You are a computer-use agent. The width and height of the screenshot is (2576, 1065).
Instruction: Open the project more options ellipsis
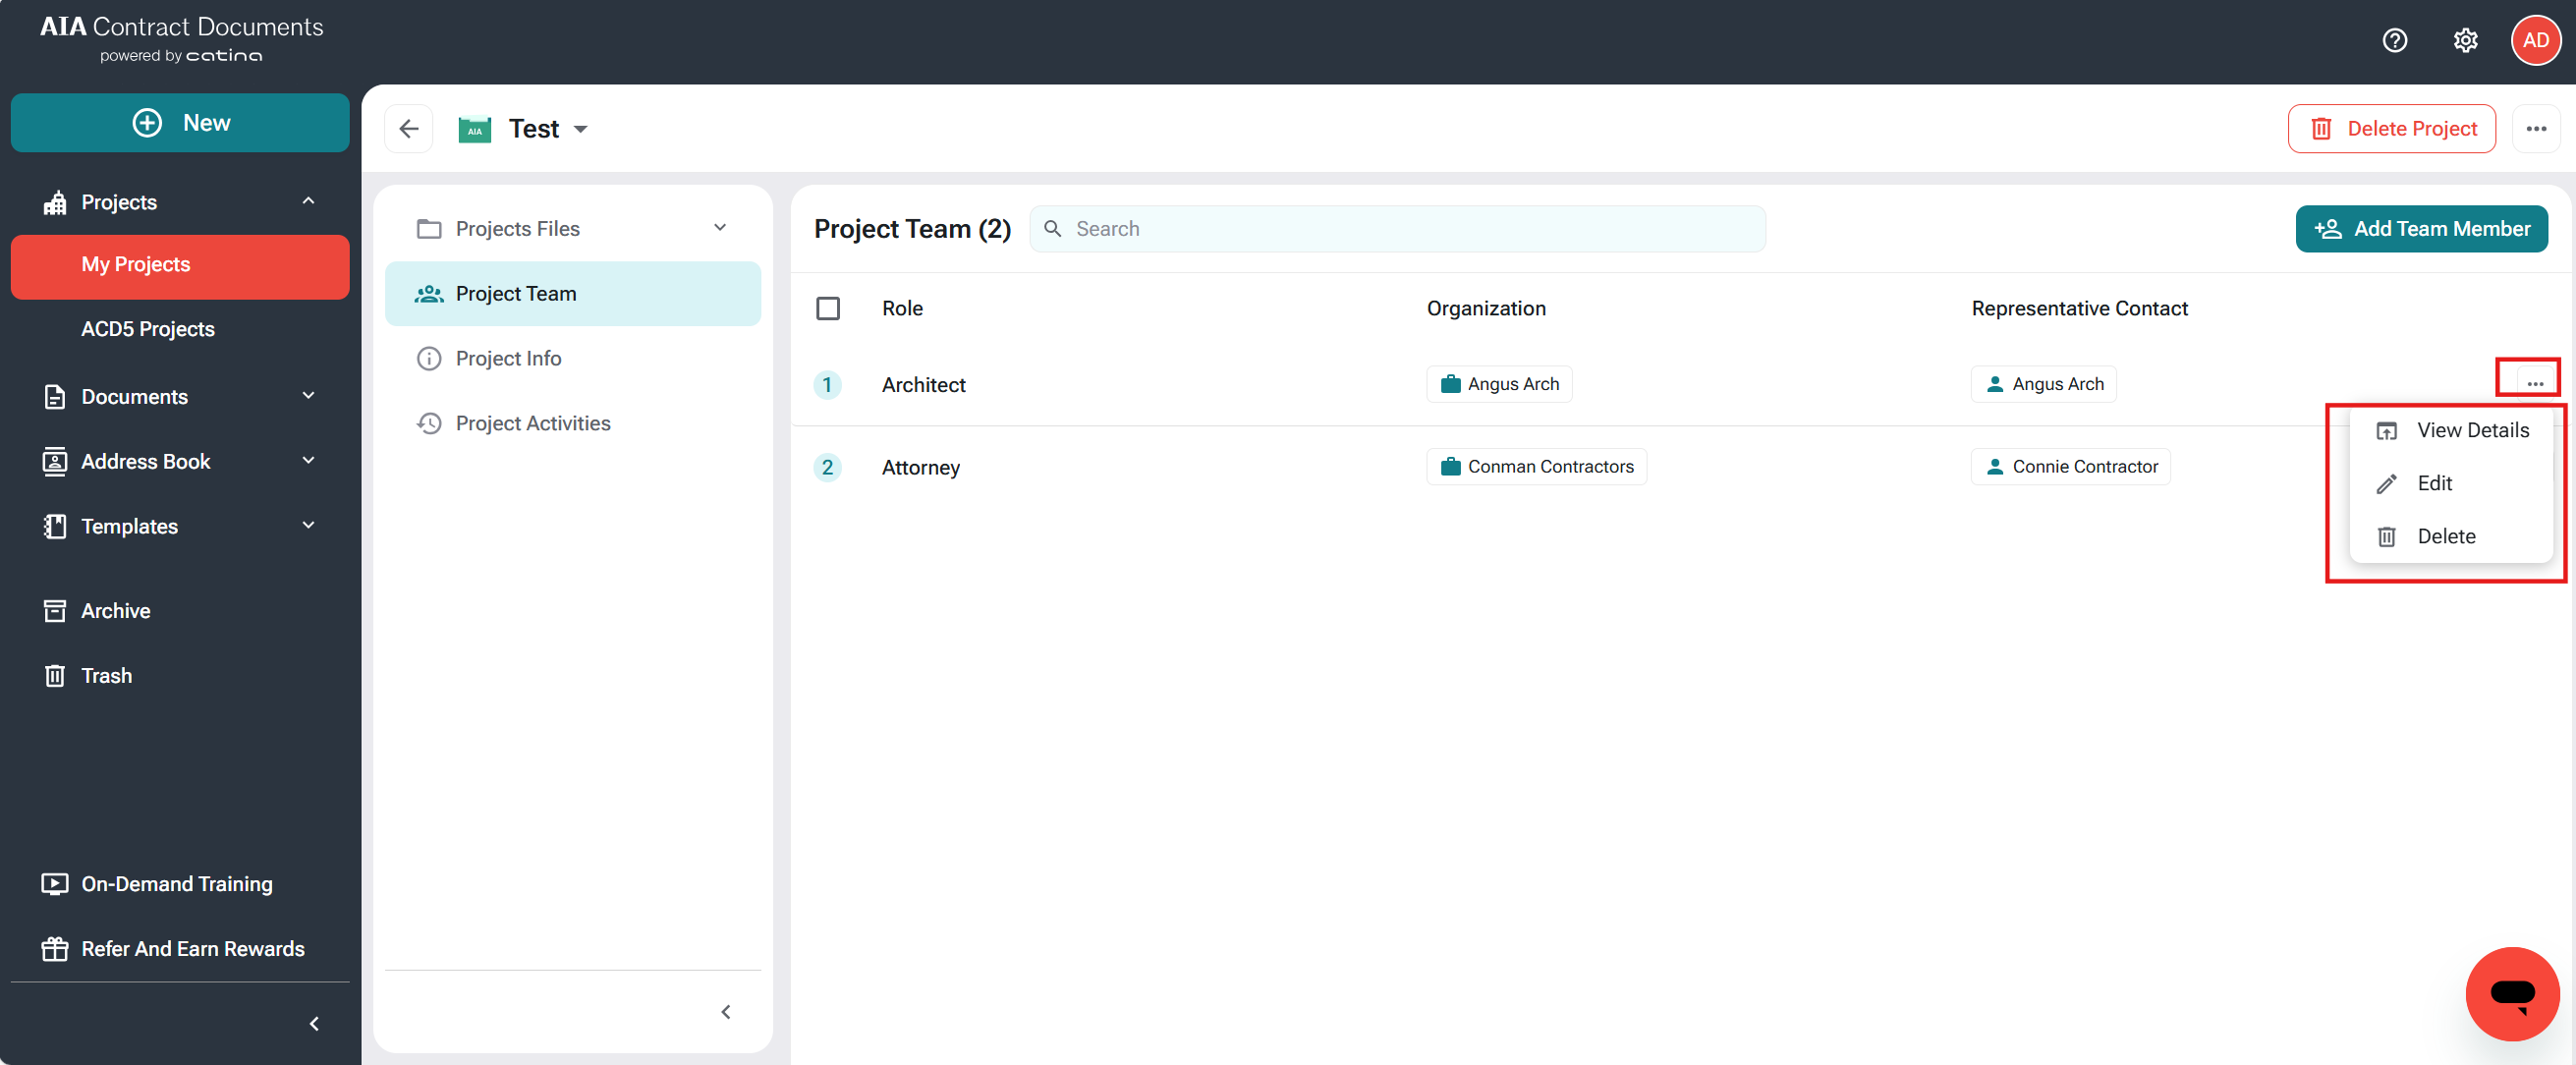click(2535, 128)
